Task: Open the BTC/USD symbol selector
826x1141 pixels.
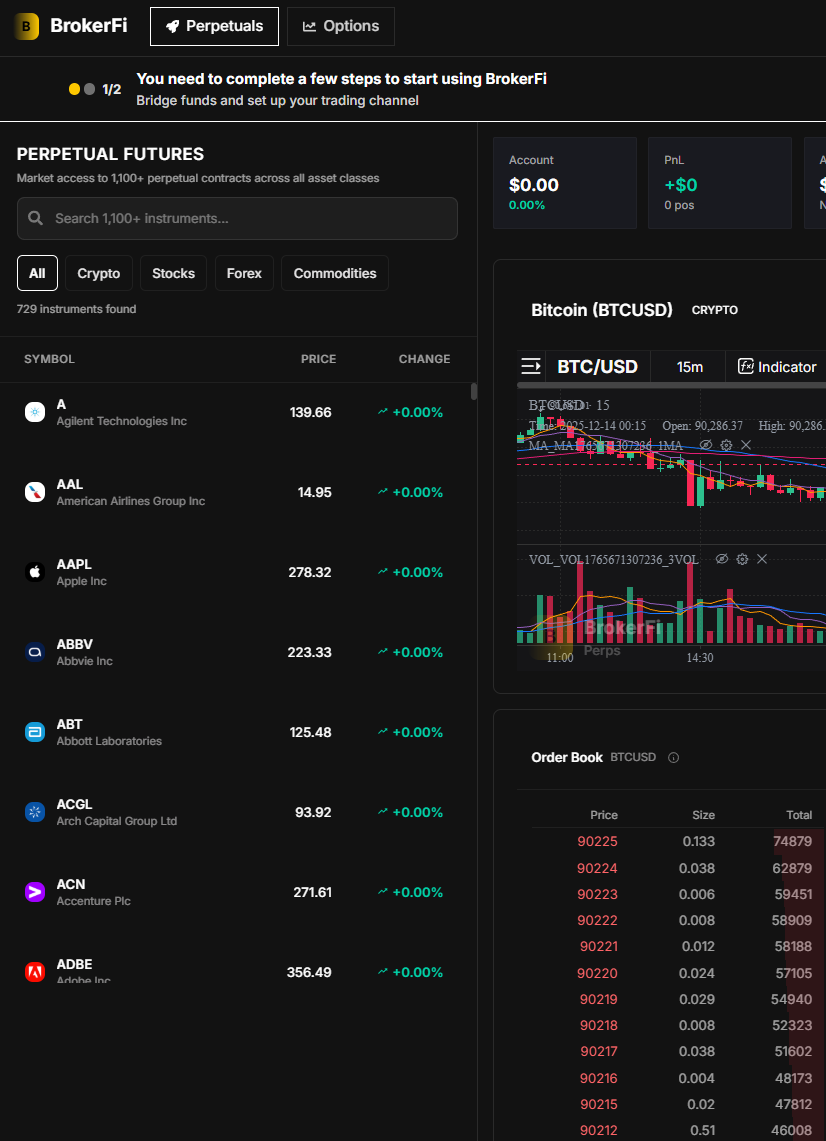Action: click(597, 366)
